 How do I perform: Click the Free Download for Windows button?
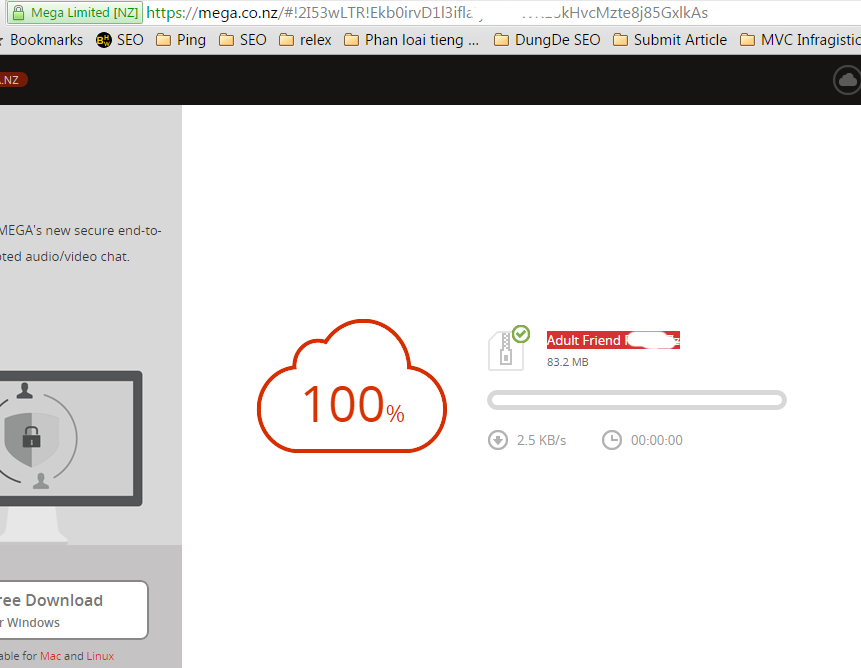[x=74, y=610]
